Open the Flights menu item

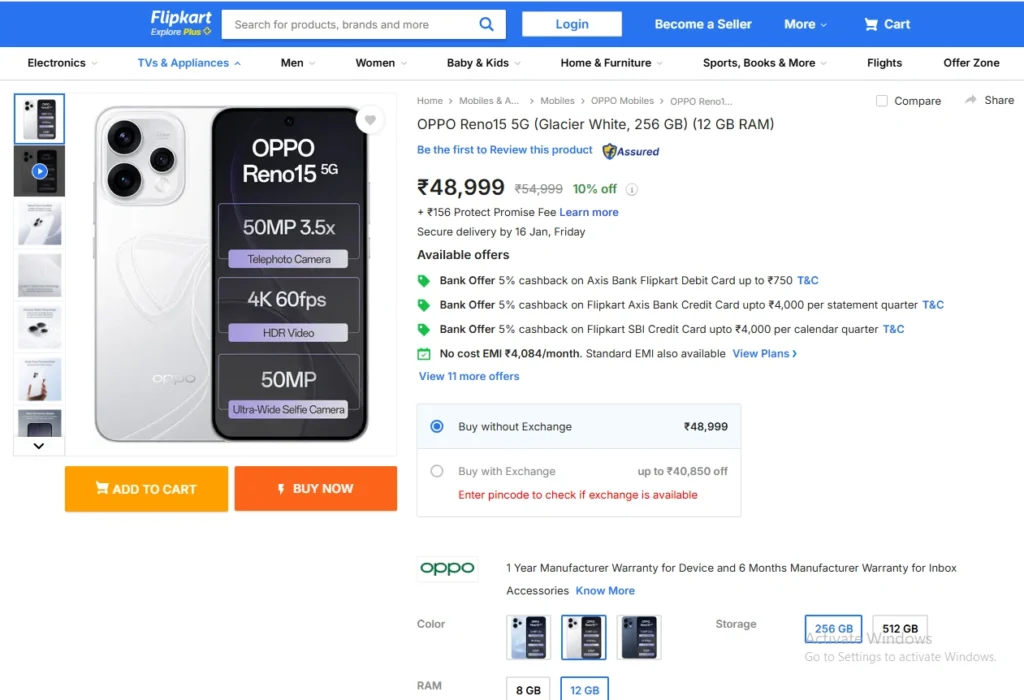click(884, 63)
